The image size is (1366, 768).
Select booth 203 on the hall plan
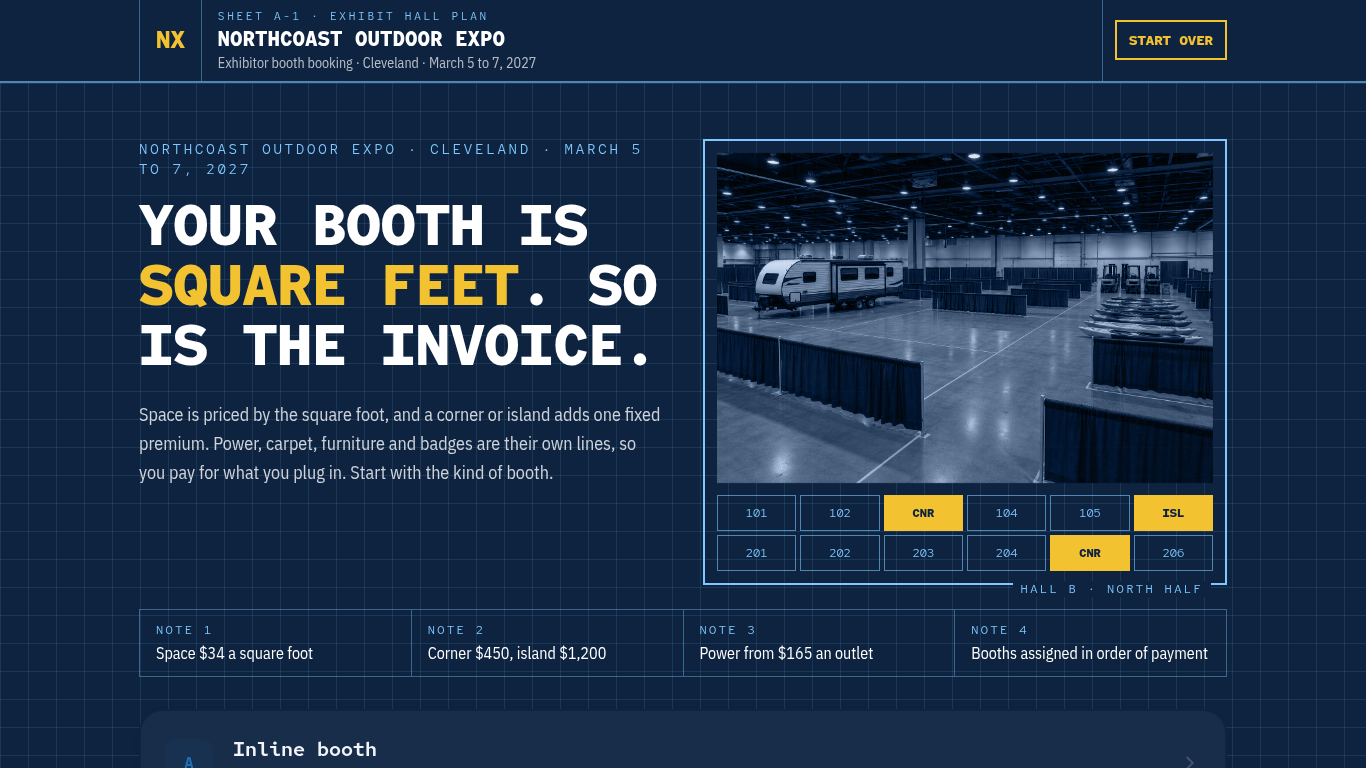click(x=923, y=553)
